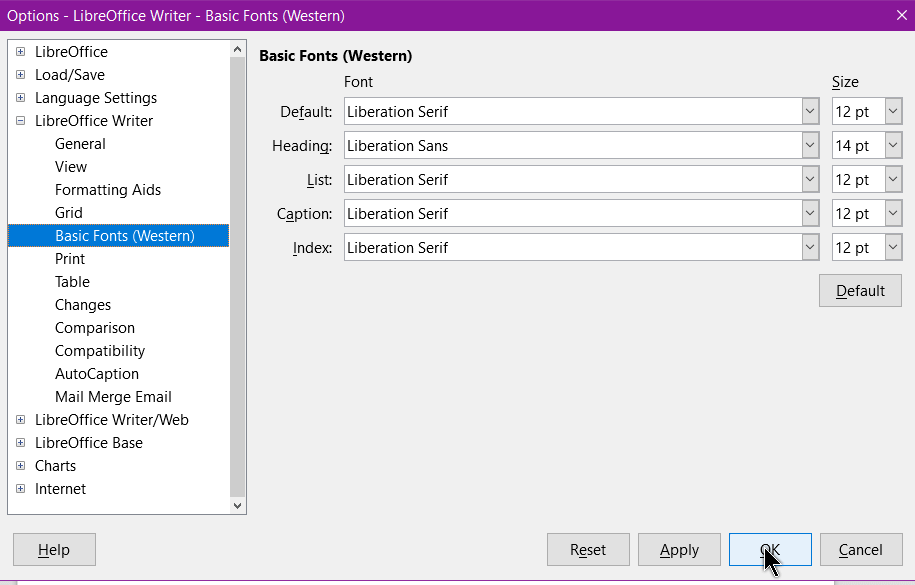Click the Default button to restore fonts
915x585 pixels.
[860, 291]
